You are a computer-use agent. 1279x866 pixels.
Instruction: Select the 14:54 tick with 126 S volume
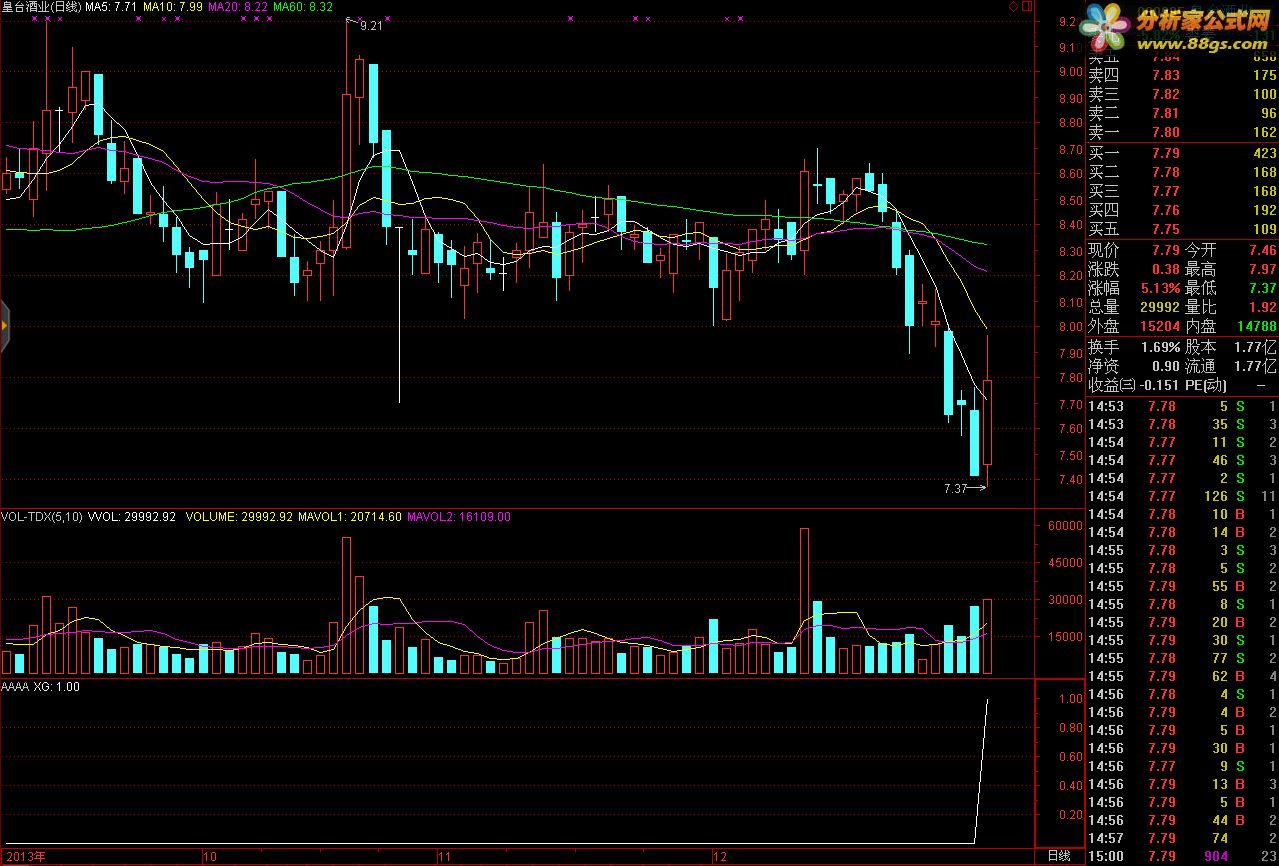pyautogui.click(x=1182, y=496)
